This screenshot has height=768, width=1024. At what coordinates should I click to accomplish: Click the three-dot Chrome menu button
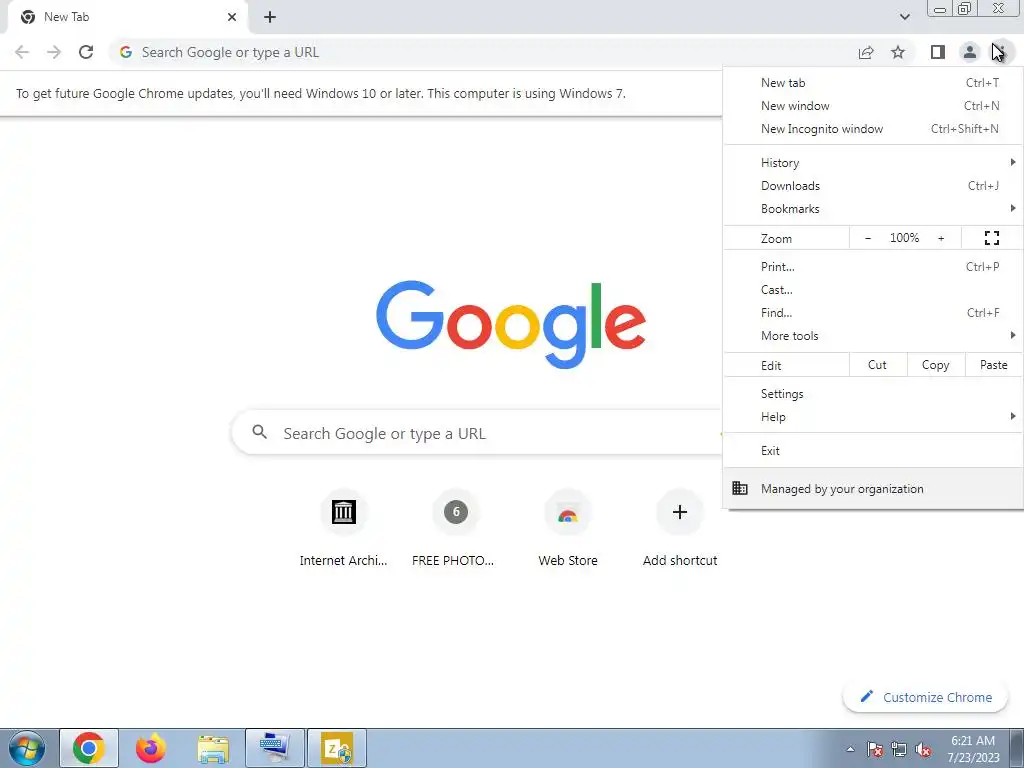(1002, 52)
